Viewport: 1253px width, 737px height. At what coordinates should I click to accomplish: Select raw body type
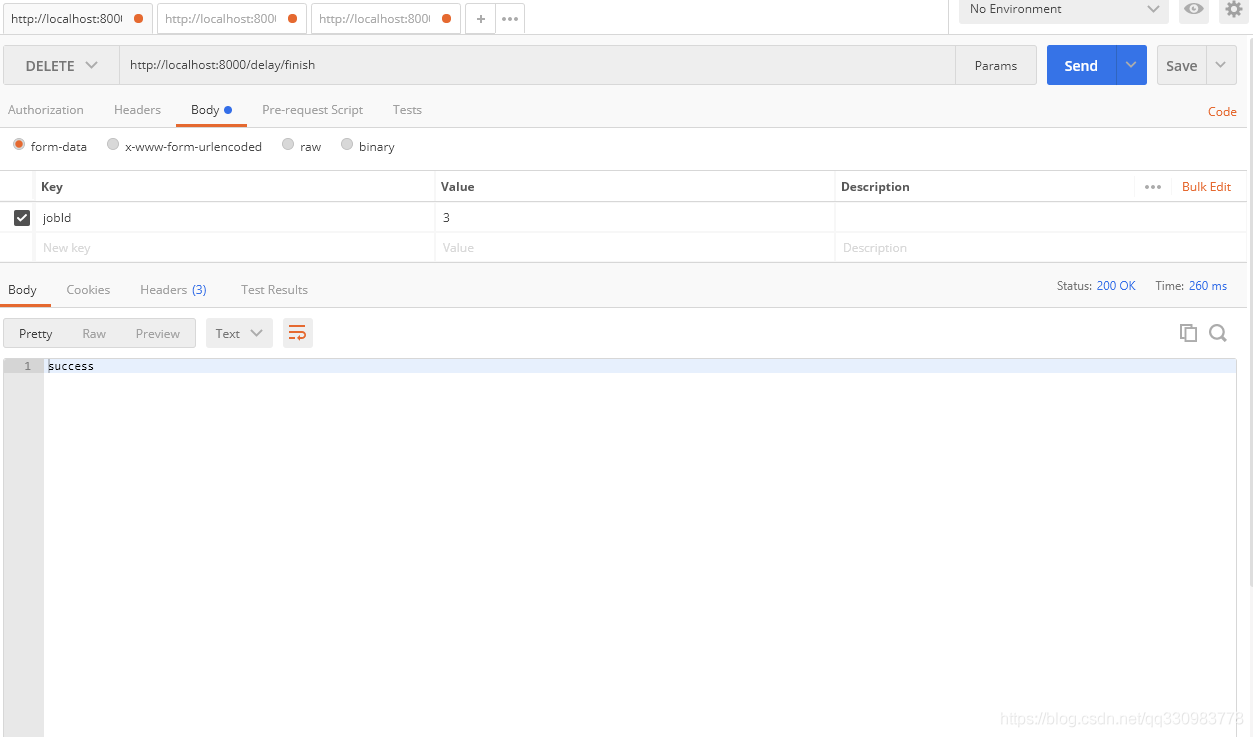(288, 145)
